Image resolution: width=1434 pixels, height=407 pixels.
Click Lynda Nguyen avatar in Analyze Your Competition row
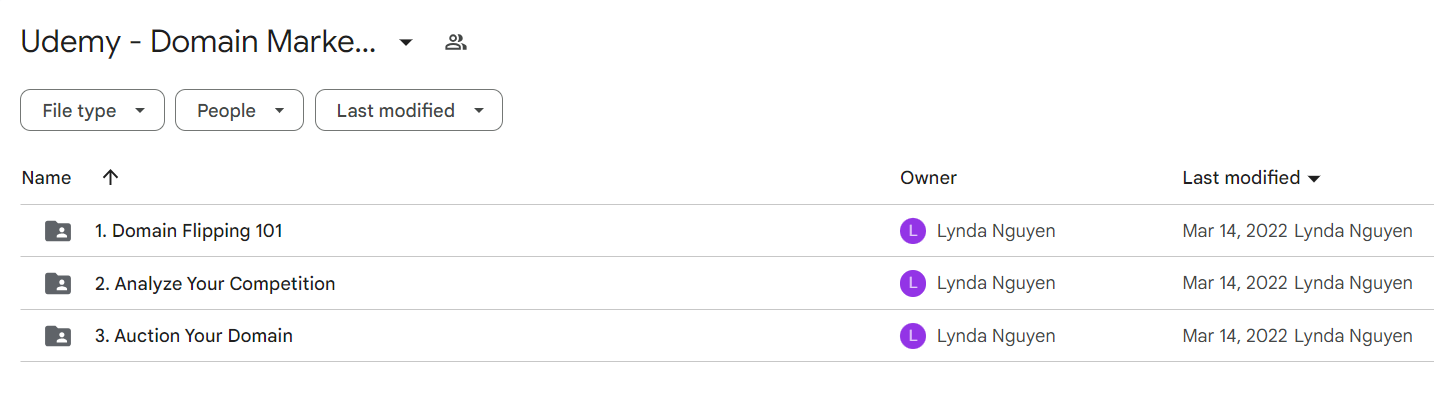(x=912, y=284)
